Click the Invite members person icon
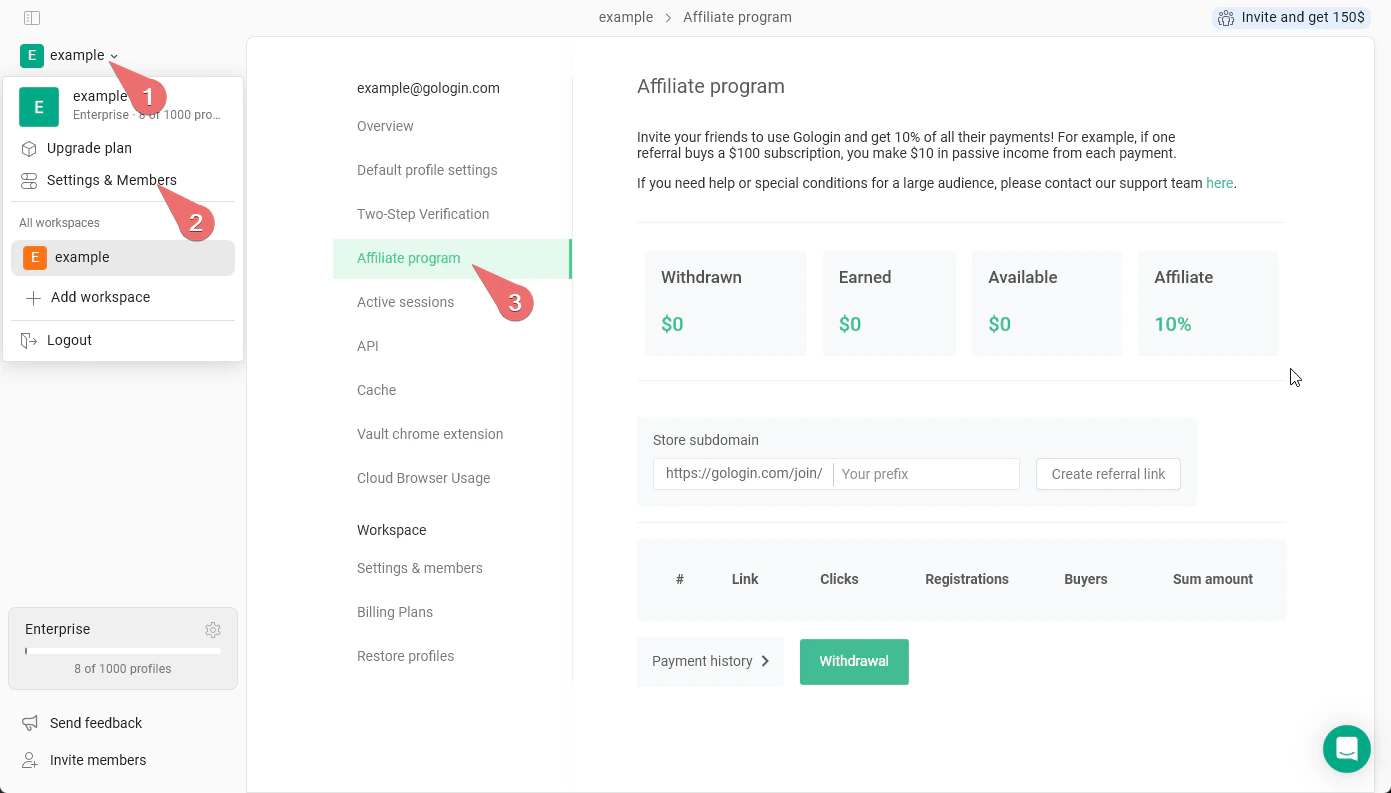 pos(28,760)
